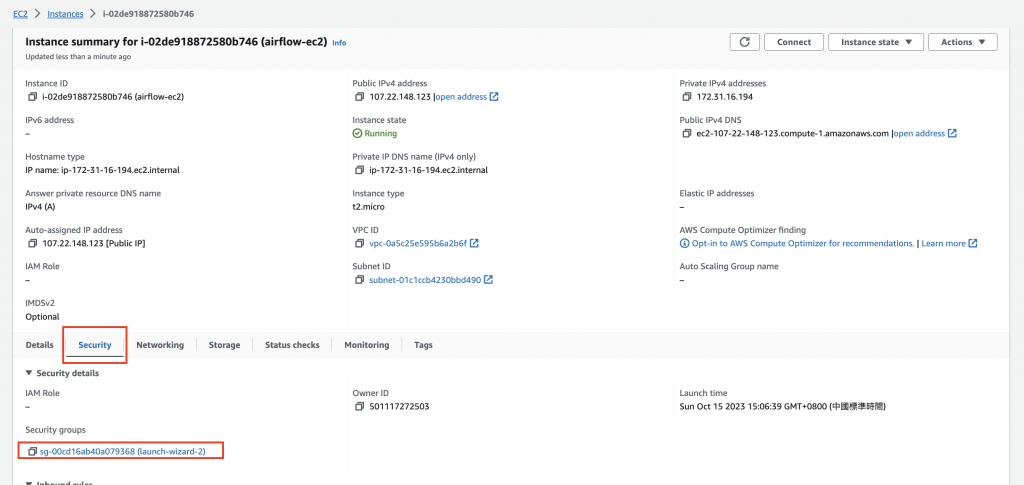The height and width of the screenshot is (485, 1024).
Task: Copy the Private IP DNS name
Action: pyautogui.click(x=360, y=170)
